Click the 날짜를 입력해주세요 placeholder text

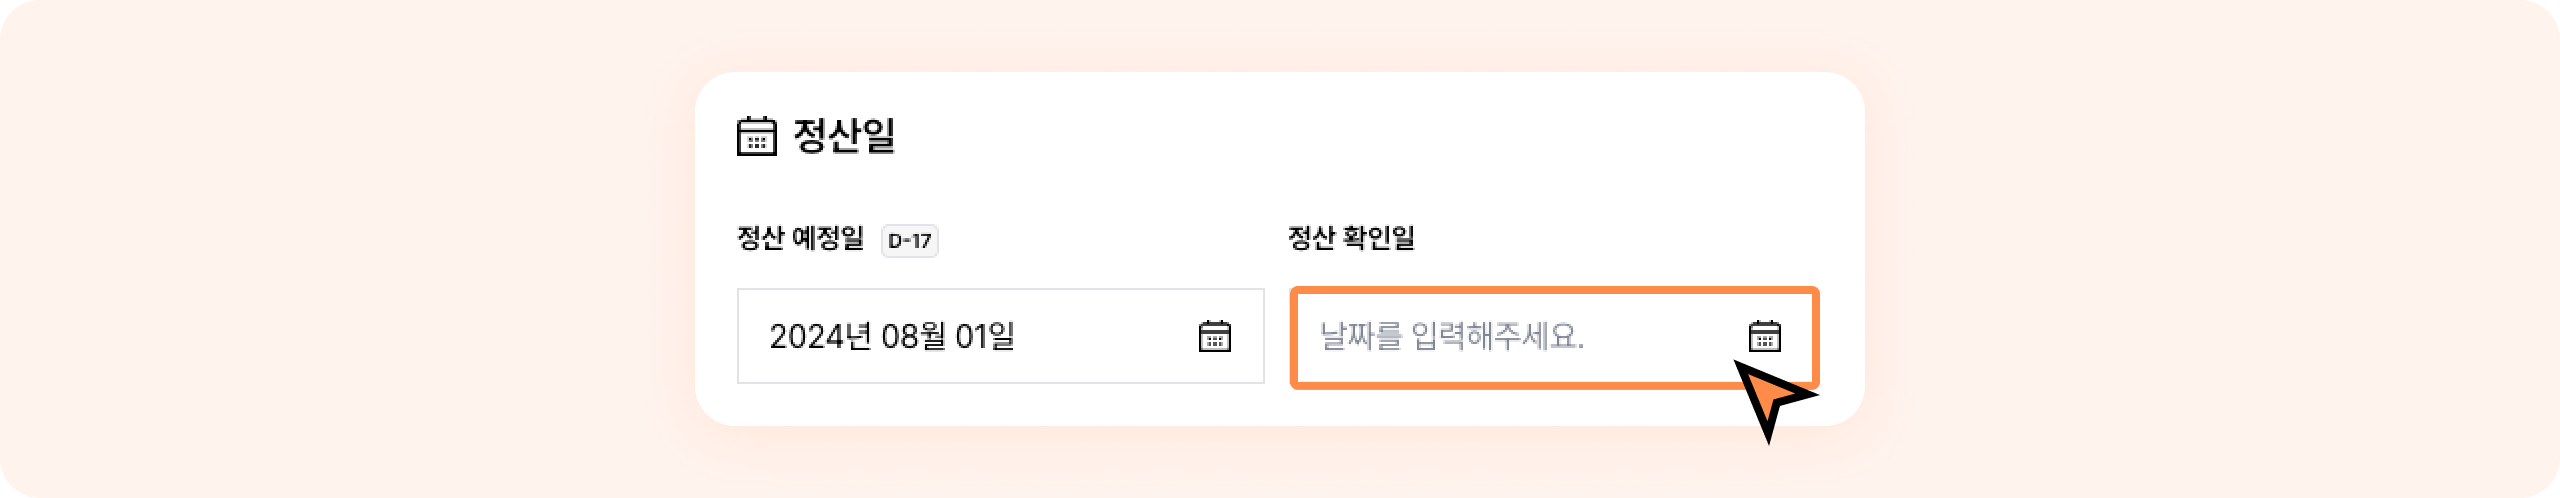1451,336
